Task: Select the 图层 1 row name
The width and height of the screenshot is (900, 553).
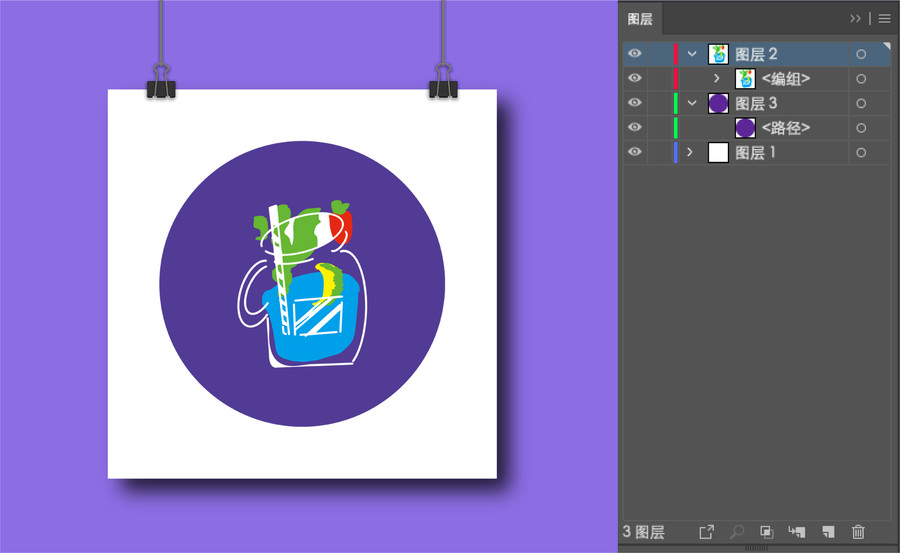Action: 755,153
